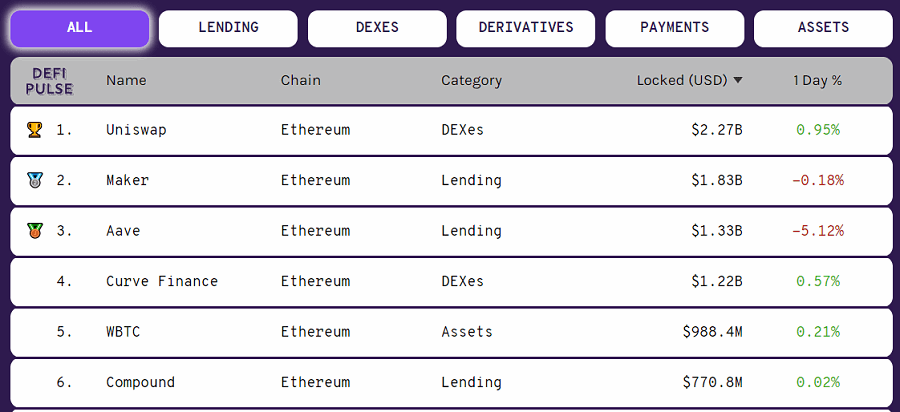Click the Category column header

click(471, 81)
